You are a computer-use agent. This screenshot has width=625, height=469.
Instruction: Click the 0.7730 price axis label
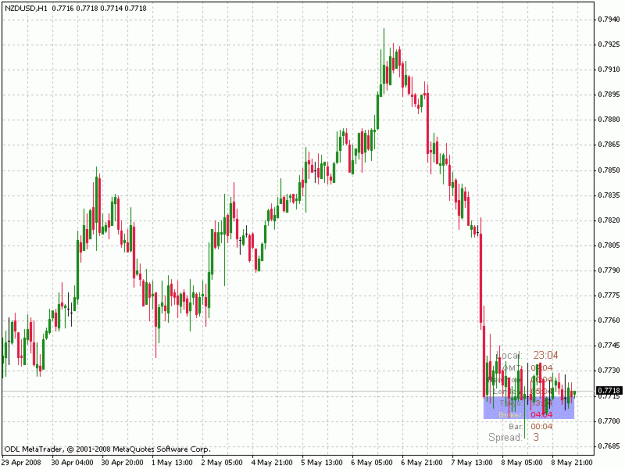(609, 371)
